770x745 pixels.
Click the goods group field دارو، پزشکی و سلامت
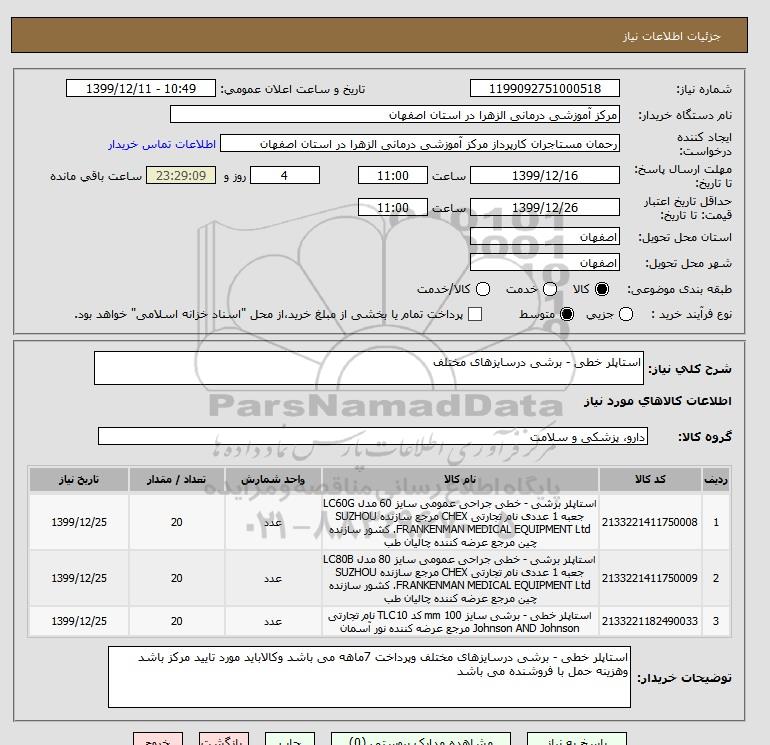coord(373,436)
